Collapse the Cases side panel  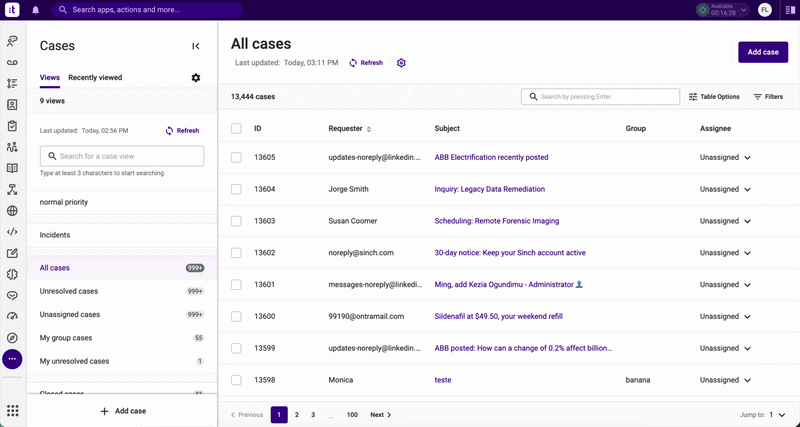pyautogui.click(x=195, y=46)
